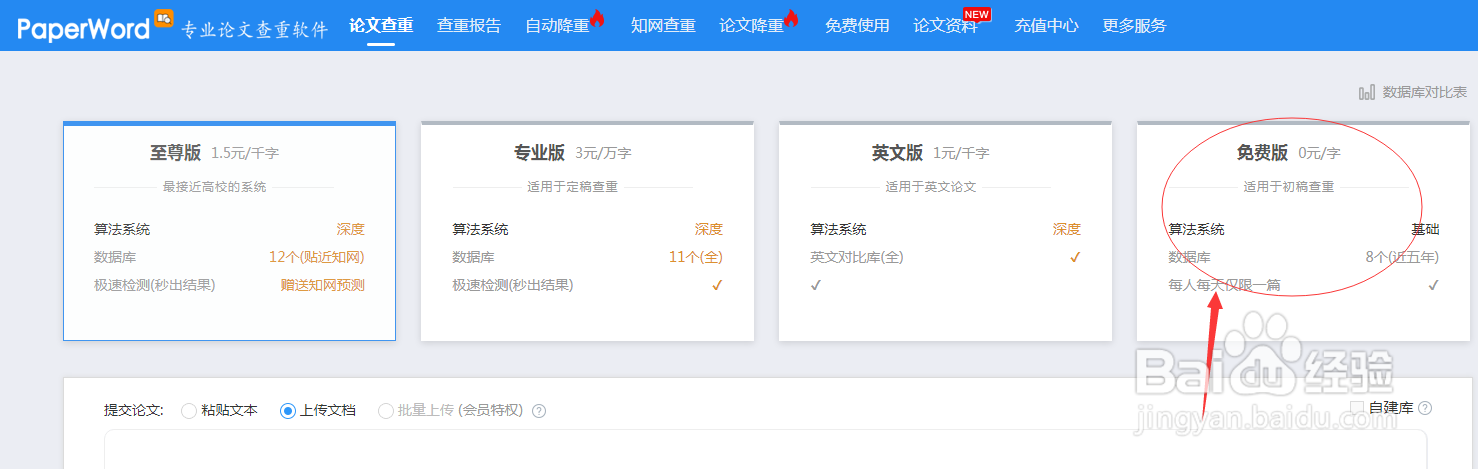Viewport: 1478px width, 469px height.
Task: Click the orange checkmark beside 英文对比库(全)
Action: point(1075,257)
